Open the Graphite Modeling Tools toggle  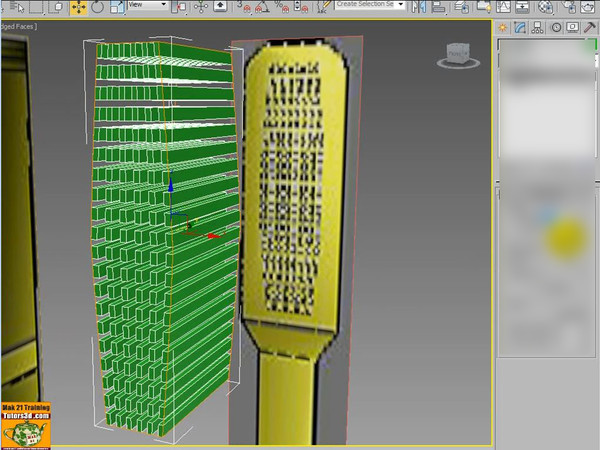[x=483, y=7]
